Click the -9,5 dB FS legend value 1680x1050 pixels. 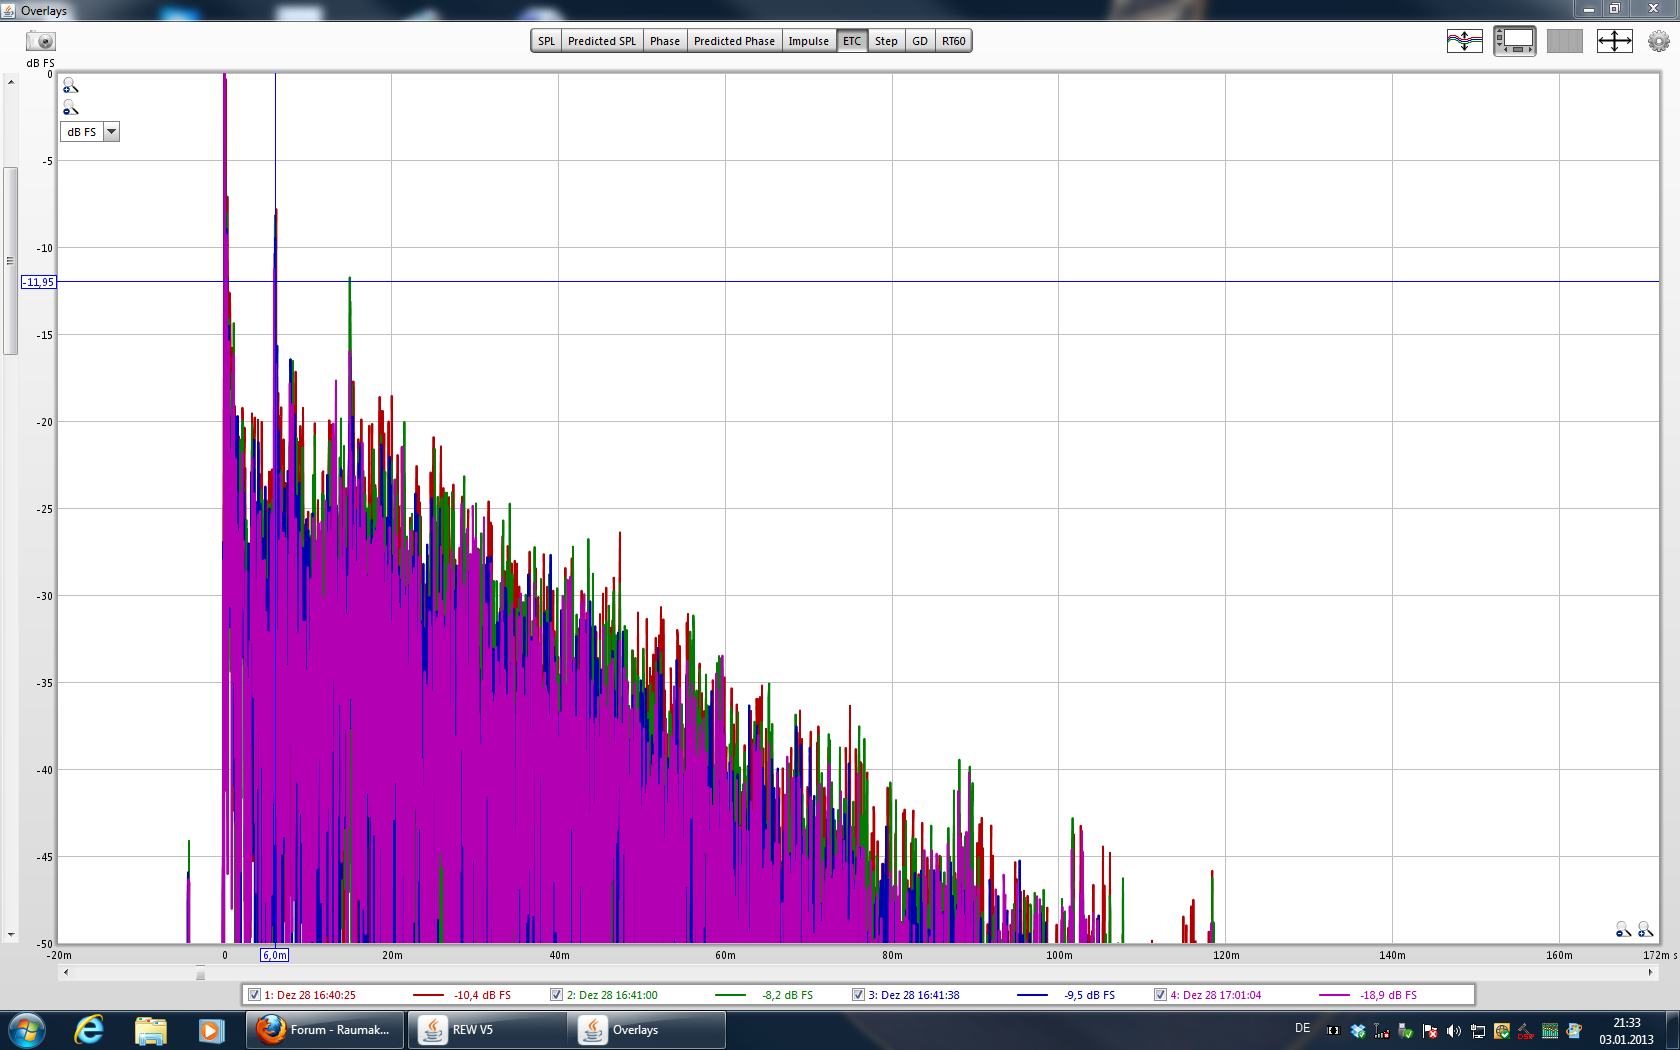tap(1090, 995)
